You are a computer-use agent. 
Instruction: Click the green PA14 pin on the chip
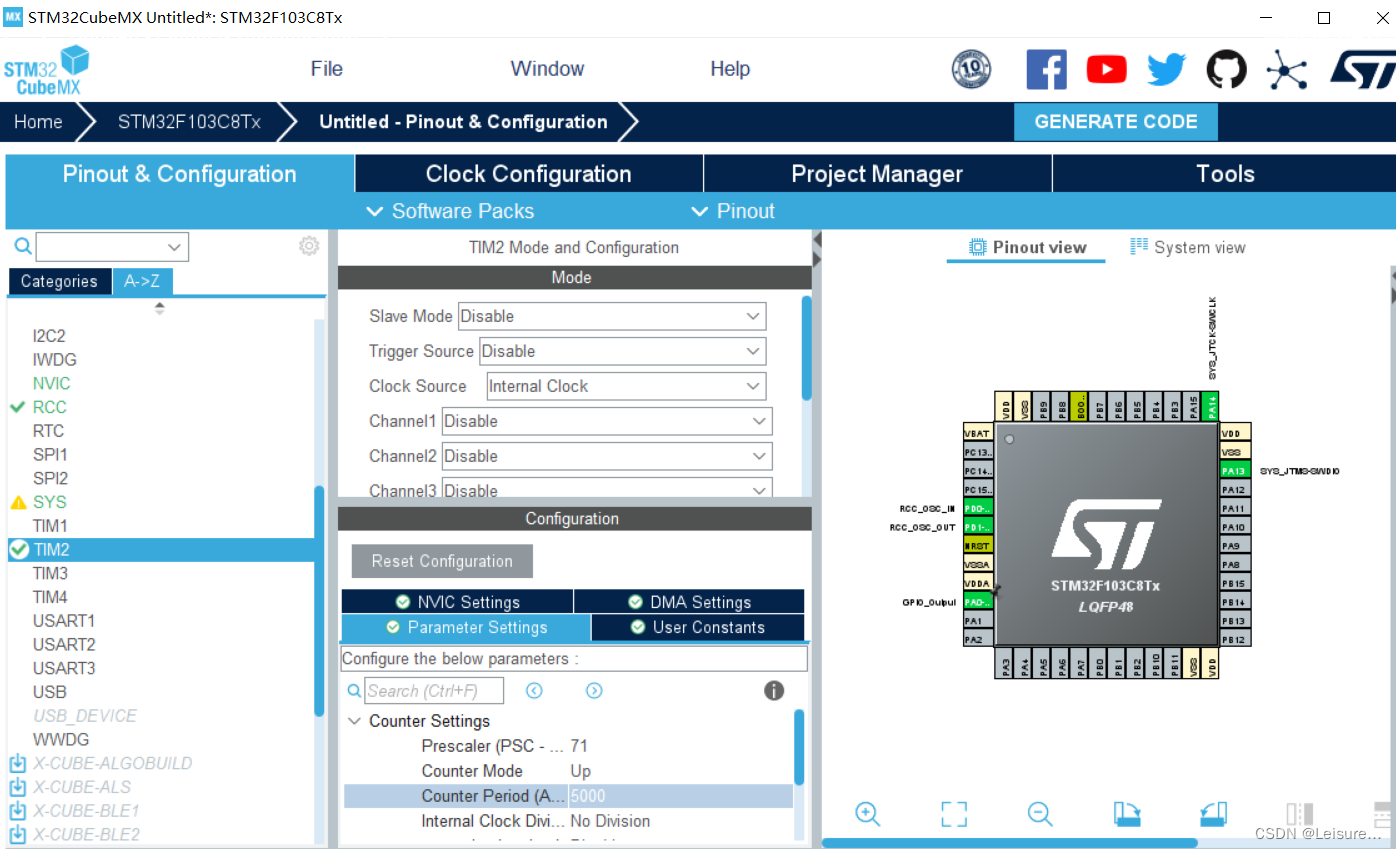point(1213,406)
